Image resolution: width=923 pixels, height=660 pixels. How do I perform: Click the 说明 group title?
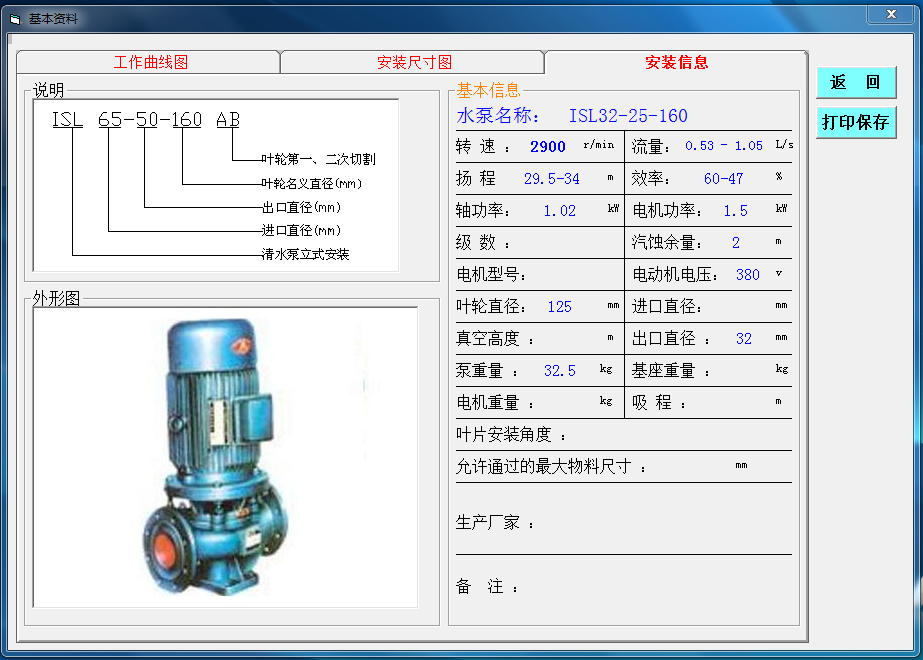point(48,90)
